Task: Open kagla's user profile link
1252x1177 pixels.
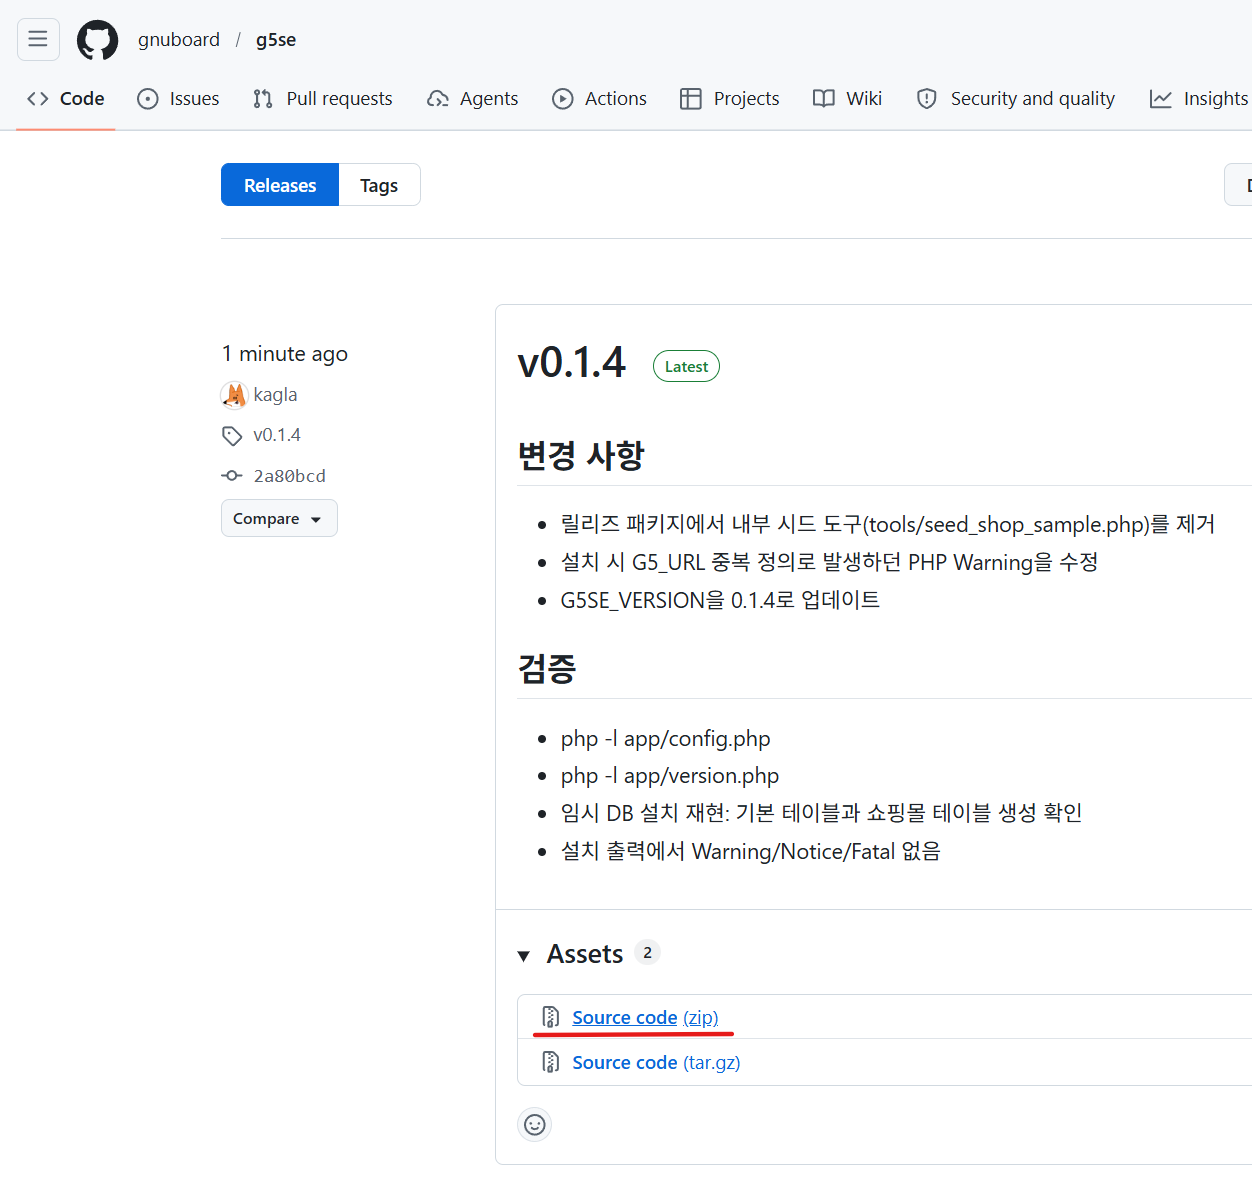Action: 275,395
